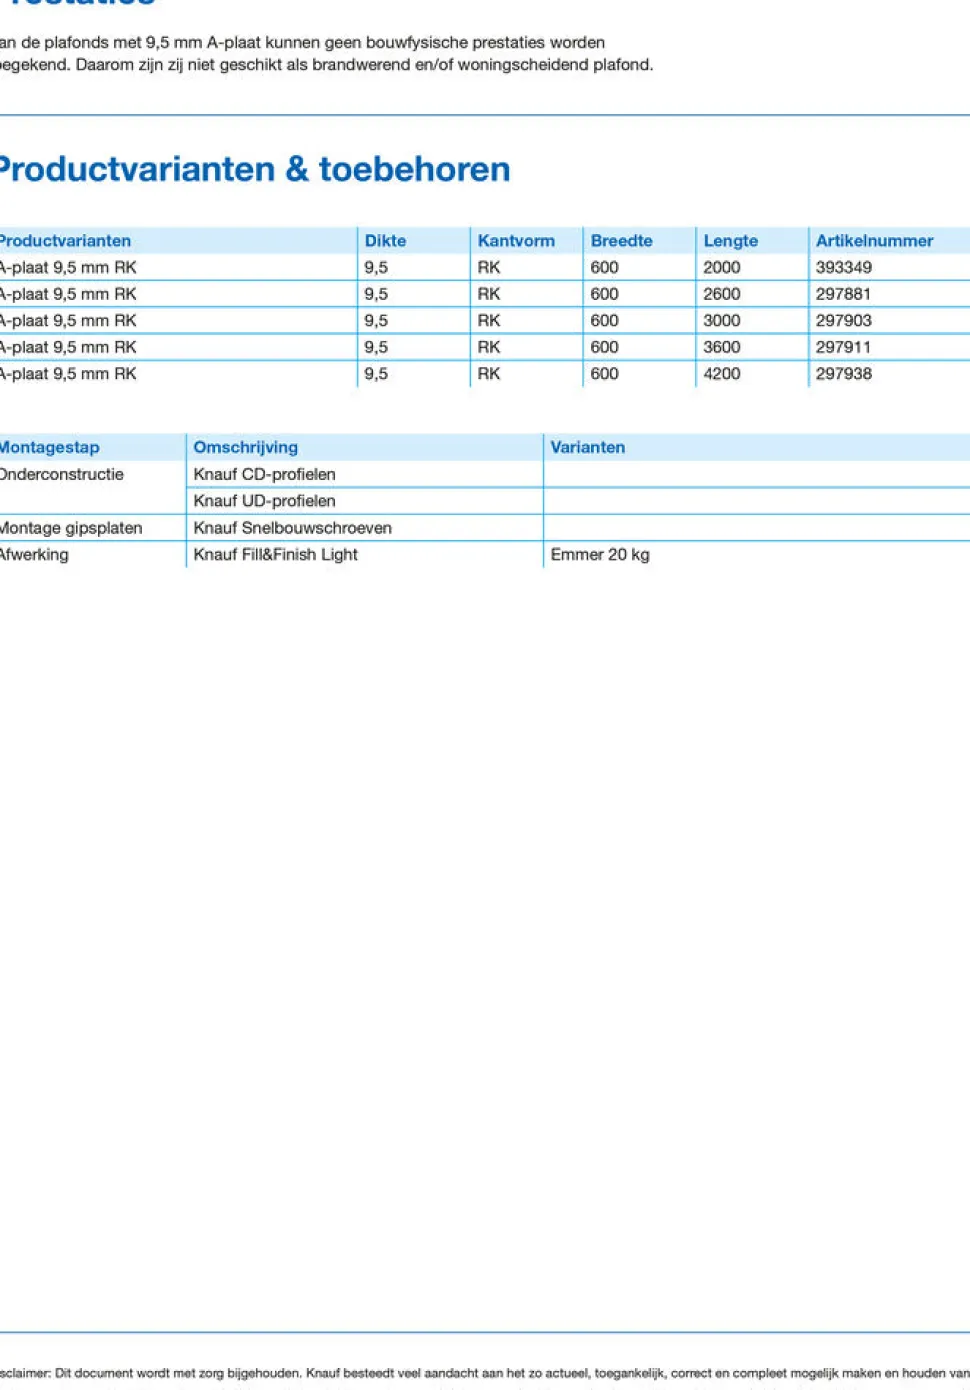This screenshot has height=1390, width=970.
Task: Click article number 297911
Action: (843, 347)
